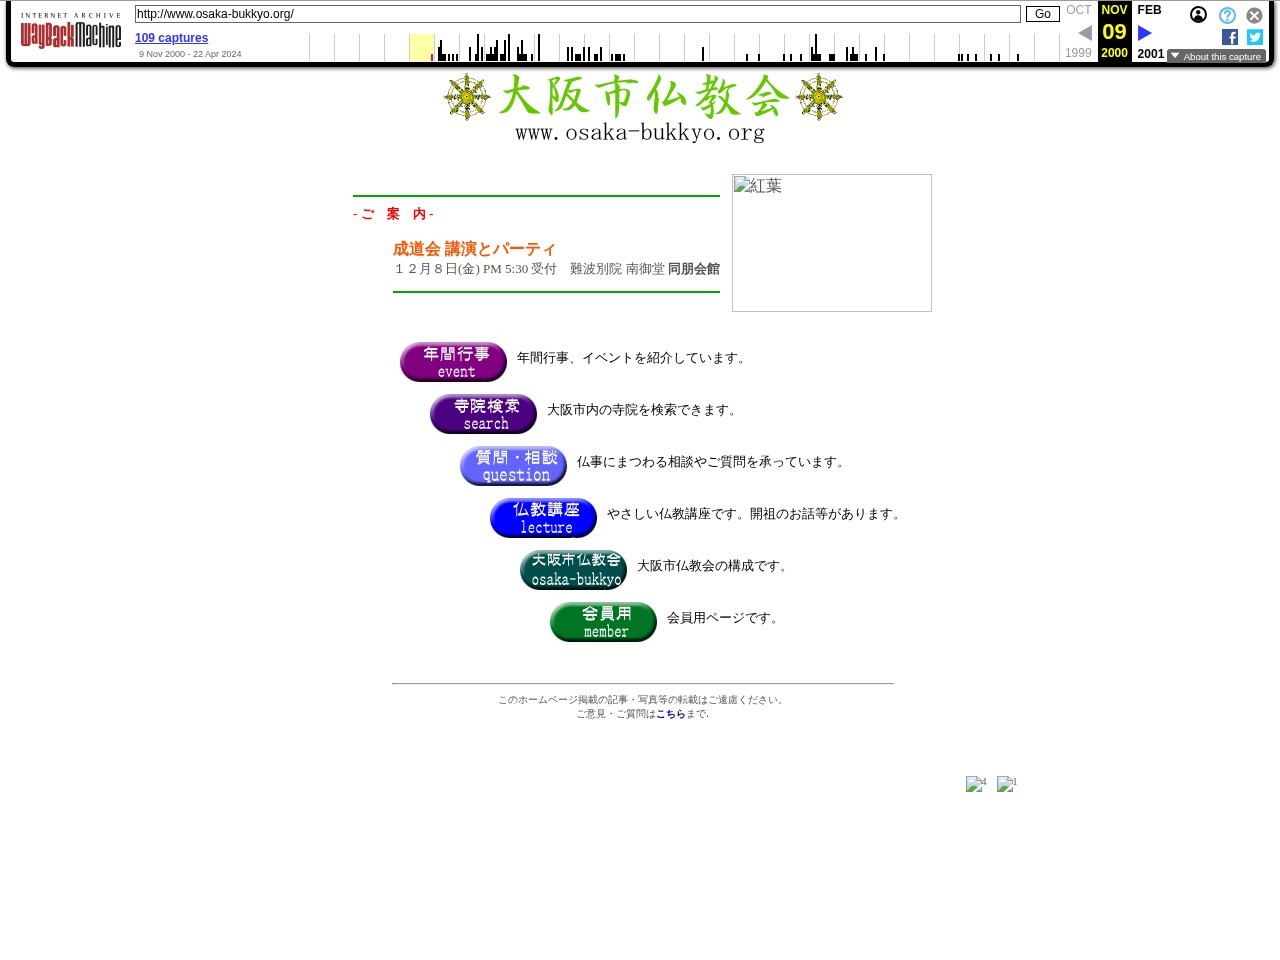Screen dimensions: 1280x960
Task: Open the user account icon
Action: pos(1198,15)
